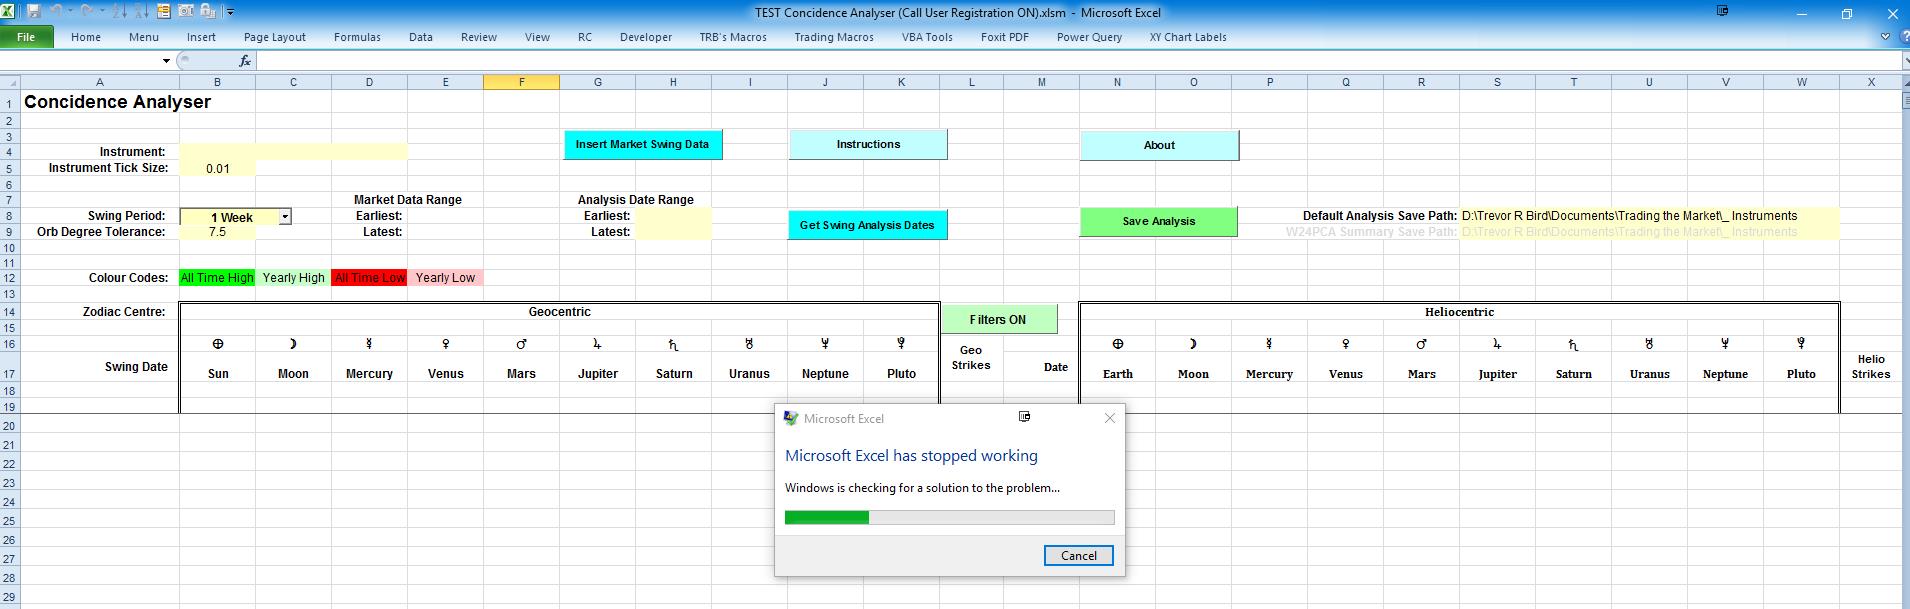Image resolution: width=1910 pixels, height=609 pixels.
Task: Click the Orb Degree Tolerance value cell
Action: coord(217,232)
